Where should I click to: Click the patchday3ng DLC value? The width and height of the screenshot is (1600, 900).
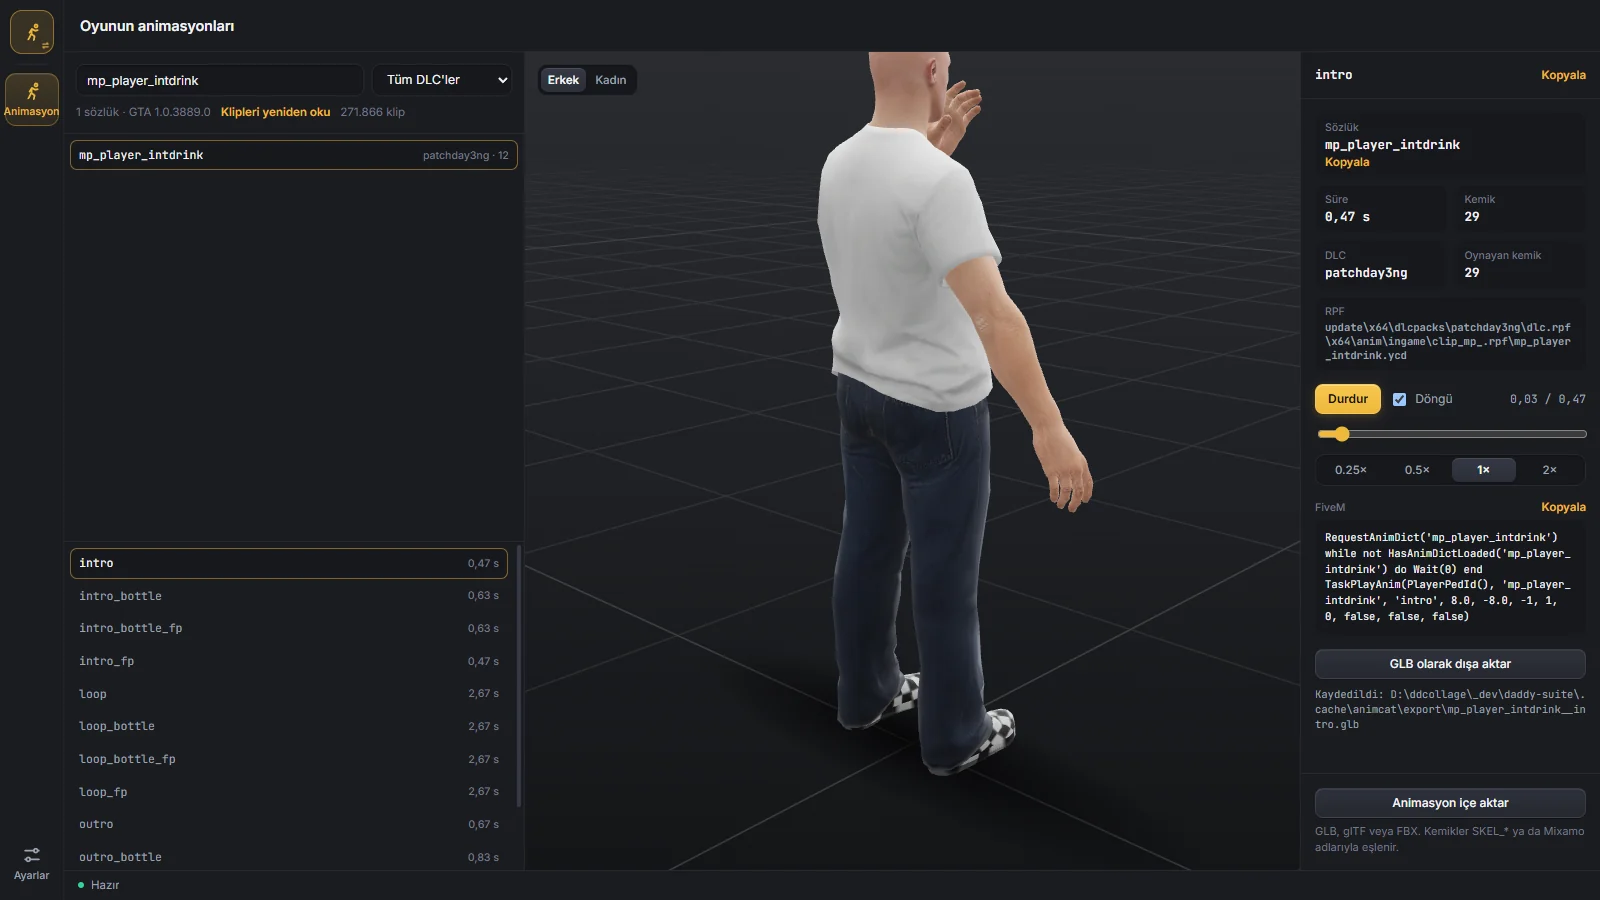click(1366, 273)
